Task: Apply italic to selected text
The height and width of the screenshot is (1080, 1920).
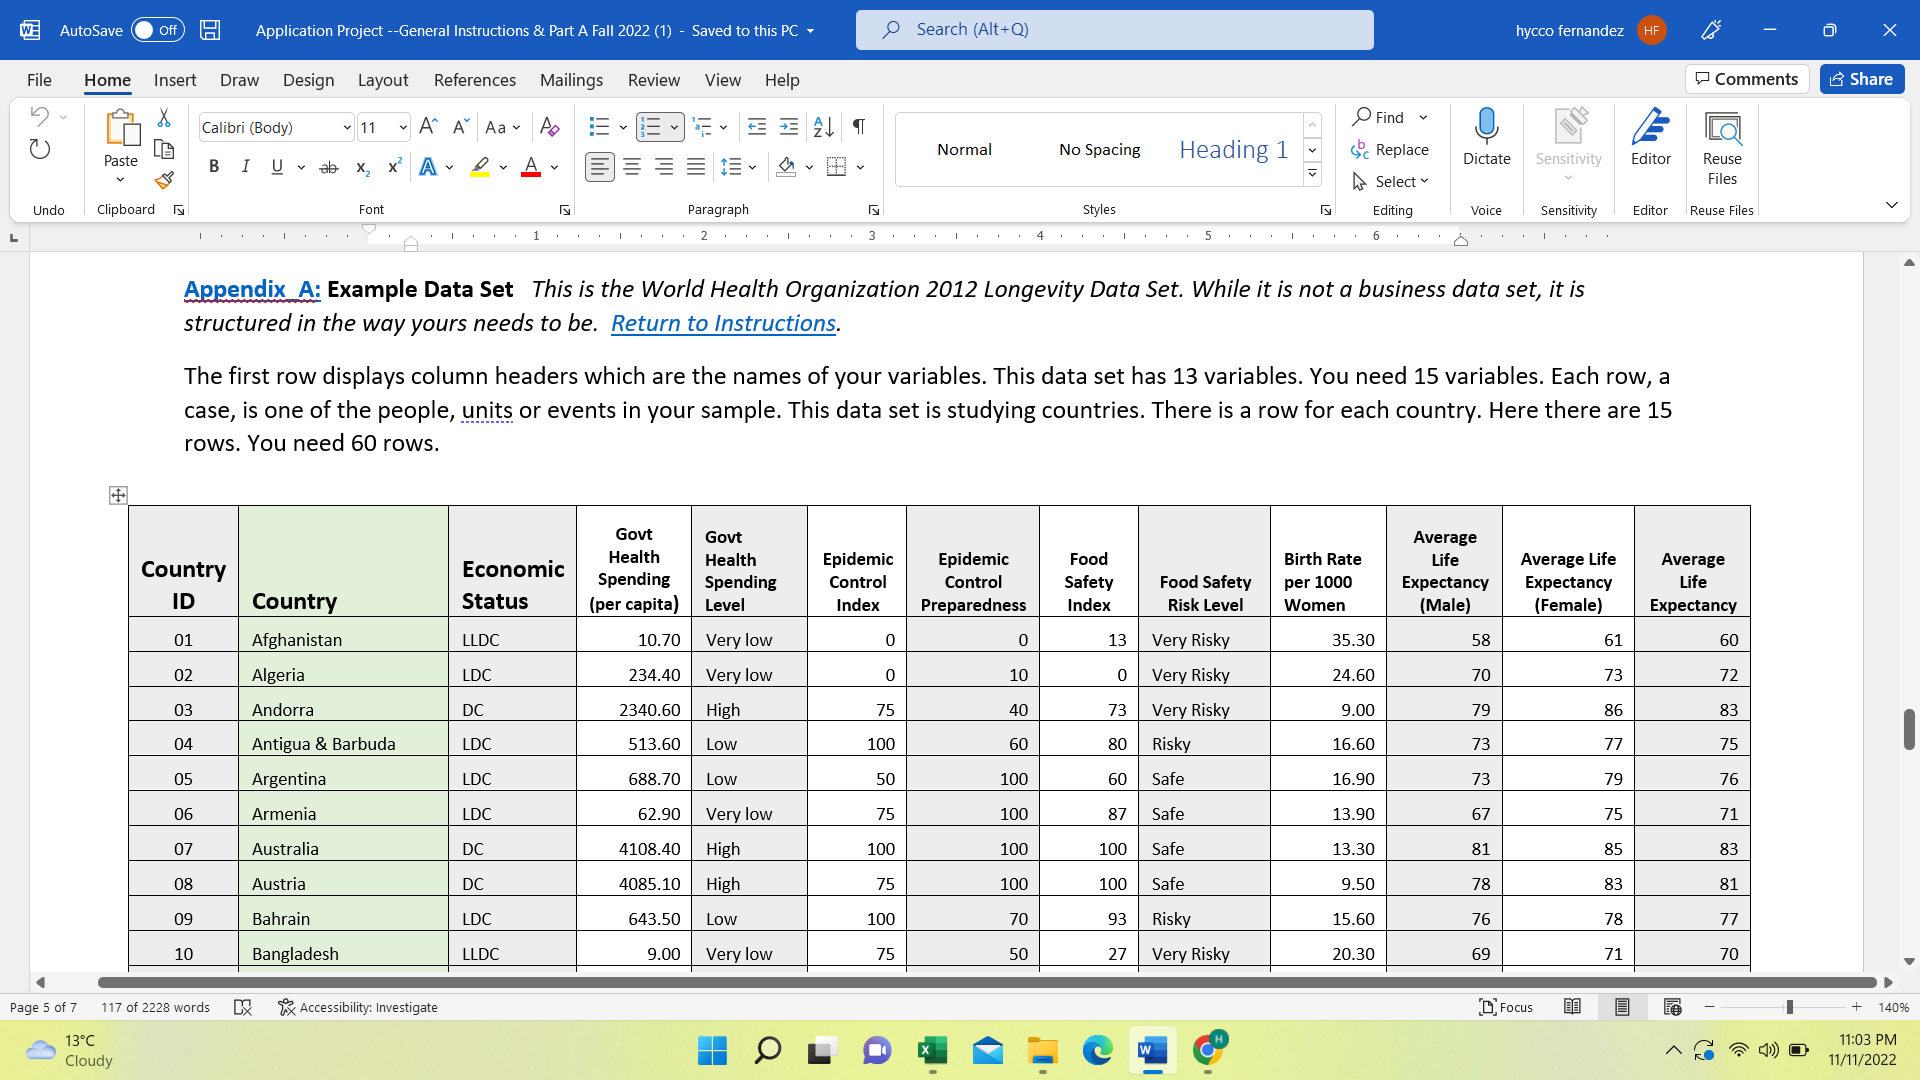Action: pos(245,167)
